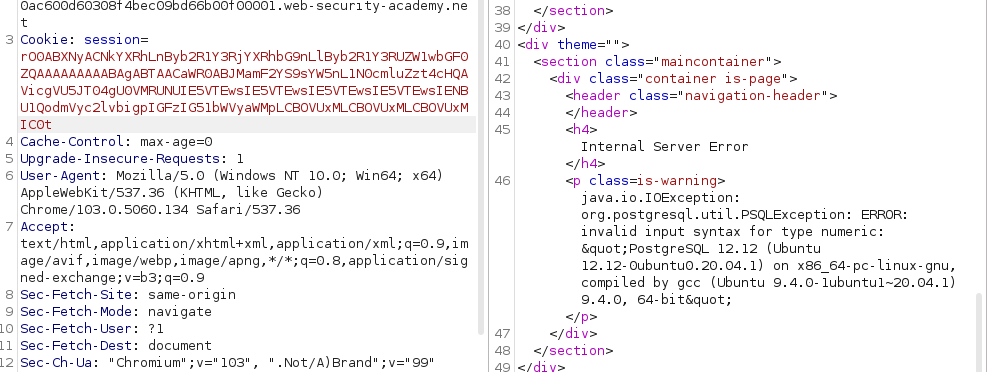Click the "&quot;PostgreSQL 12.12 (Ubuntu" line
Image resolution: width=988 pixels, height=372 pixels.
[x=701, y=249]
